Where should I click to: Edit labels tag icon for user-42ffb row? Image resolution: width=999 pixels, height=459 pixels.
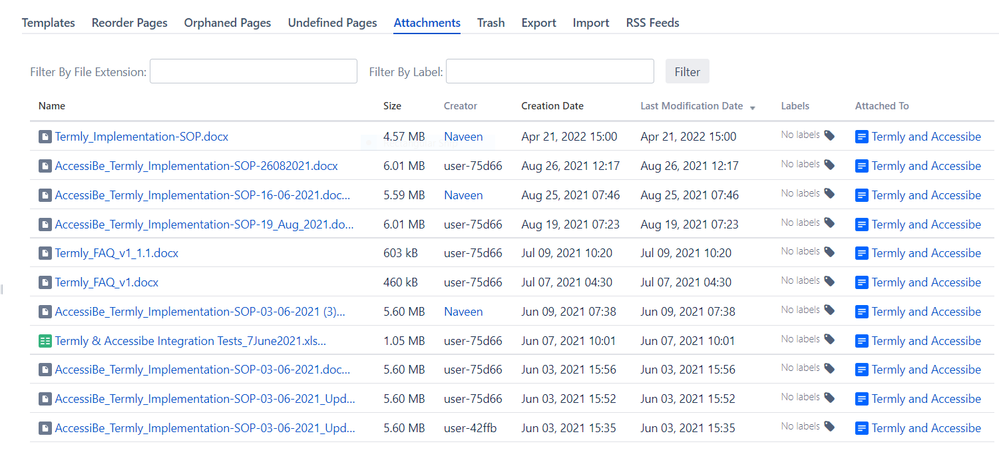coord(829,426)
